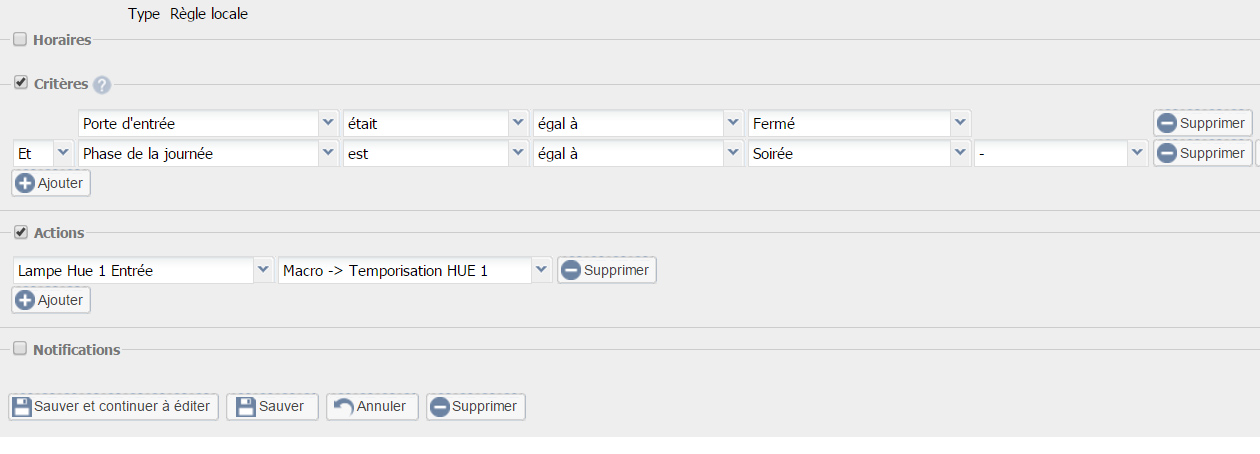
Task: Click the minus icon beside Macro Temporisation HUE 1
Action: click(571, 270)
